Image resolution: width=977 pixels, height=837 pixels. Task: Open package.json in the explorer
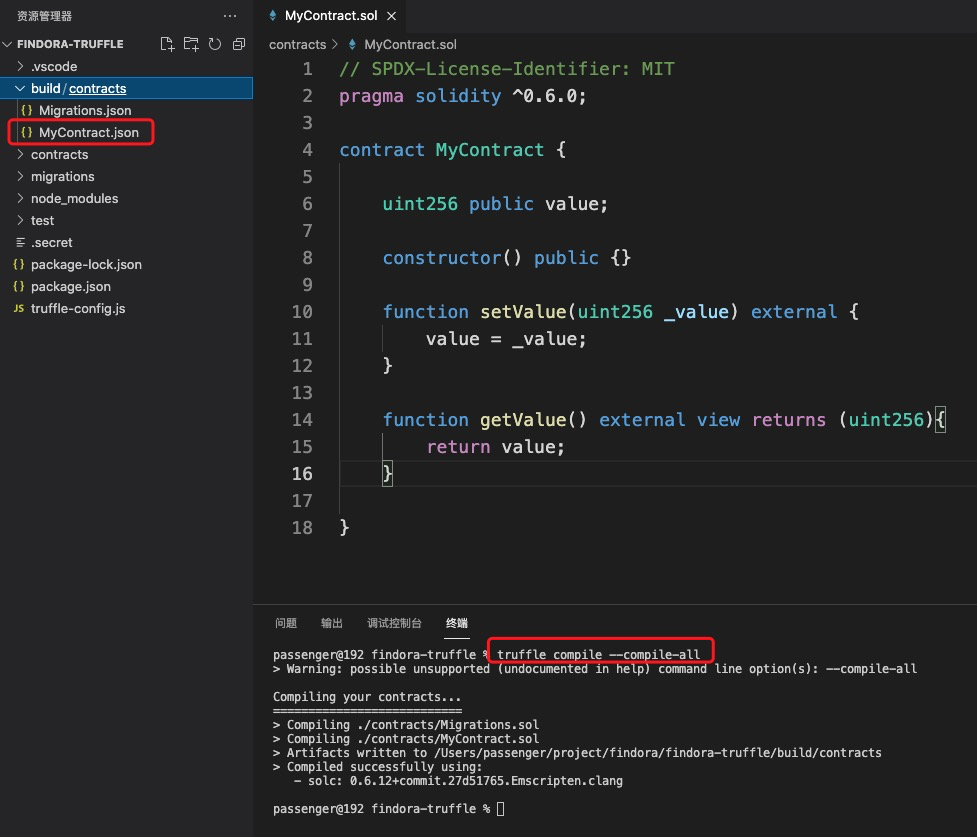point(71,287)
